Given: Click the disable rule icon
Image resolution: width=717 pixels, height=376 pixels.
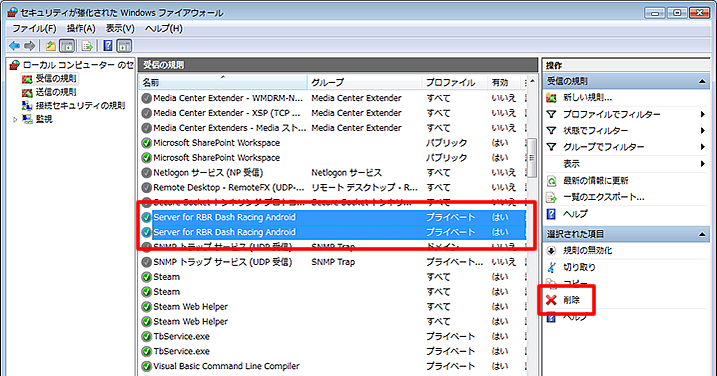Looking at the screenshot, I should click(551, 251).
